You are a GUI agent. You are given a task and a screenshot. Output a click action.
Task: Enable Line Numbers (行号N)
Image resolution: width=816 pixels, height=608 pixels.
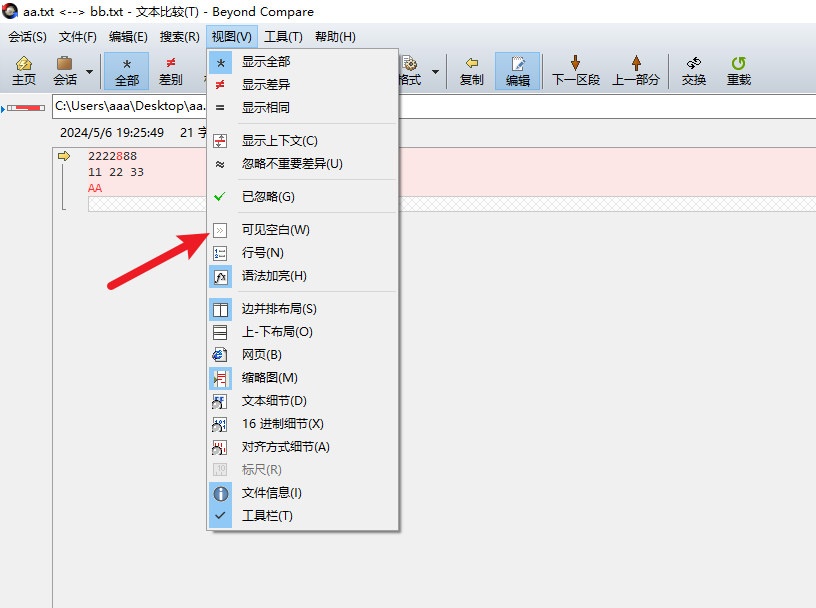302,253
